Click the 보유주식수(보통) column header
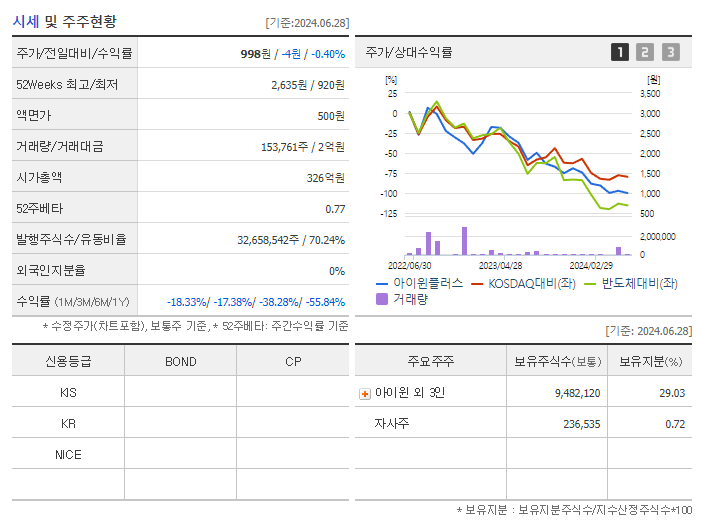This screenshot has width=702, height=525. tap(557, 361)
